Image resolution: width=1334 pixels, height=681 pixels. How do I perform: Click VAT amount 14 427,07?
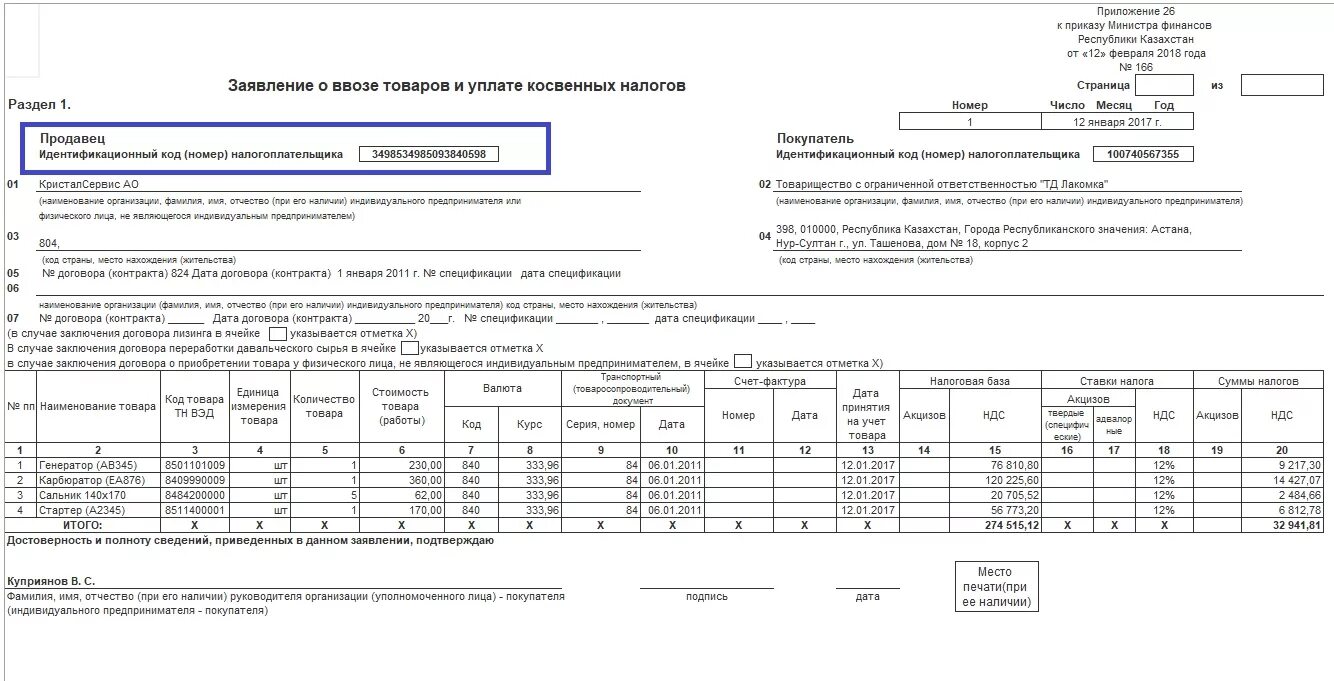pyautogui.click(x=1297, y=480)
